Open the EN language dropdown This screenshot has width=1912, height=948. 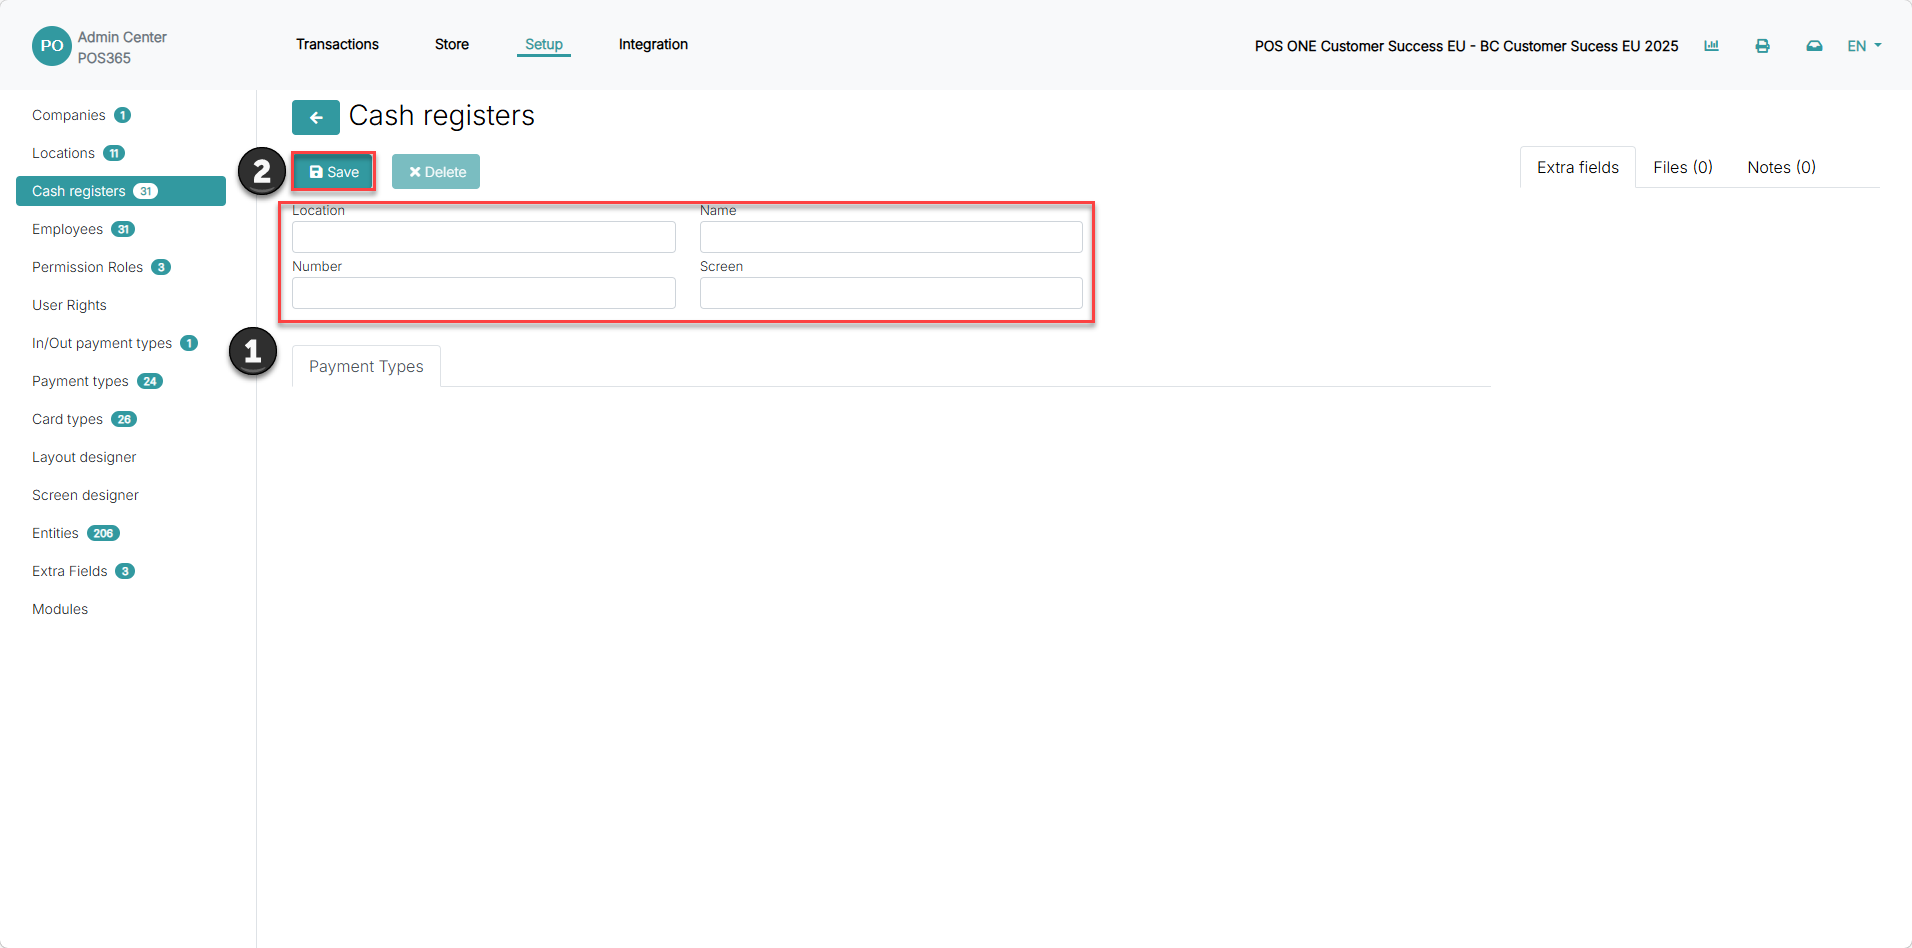1864,46
